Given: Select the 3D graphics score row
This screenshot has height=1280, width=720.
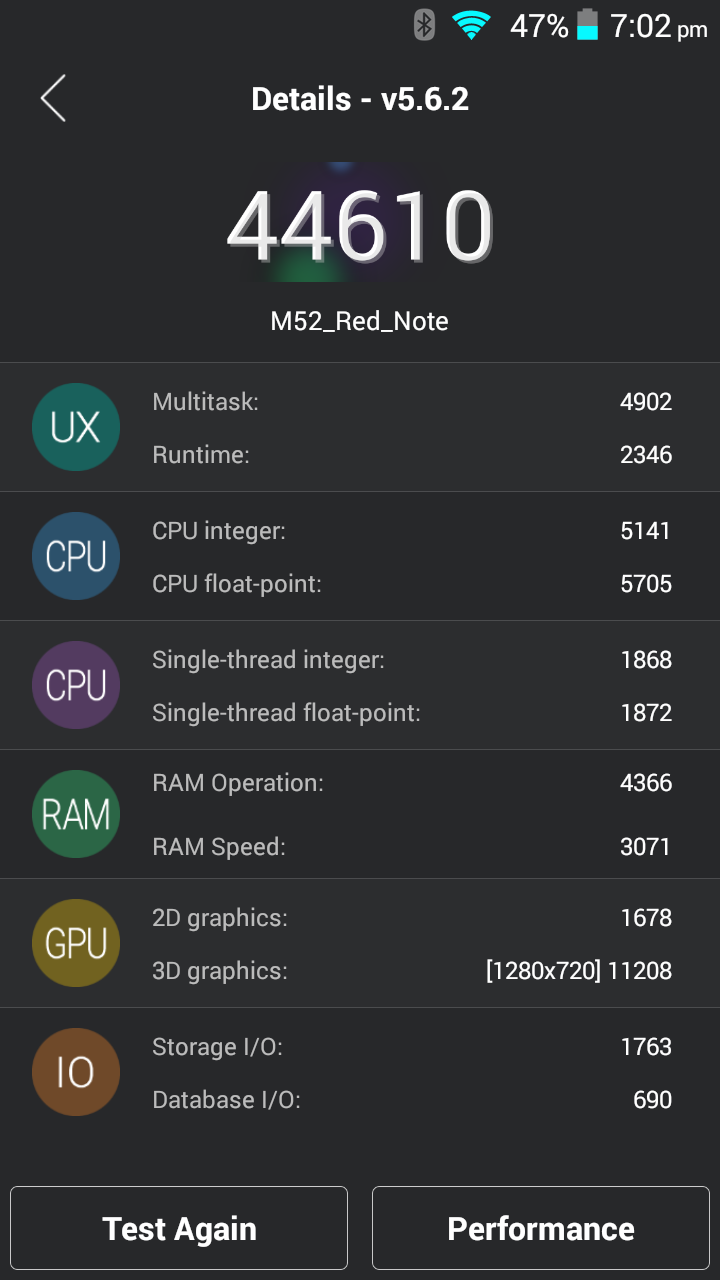Looking at the screenshot, I should point(412,971).
